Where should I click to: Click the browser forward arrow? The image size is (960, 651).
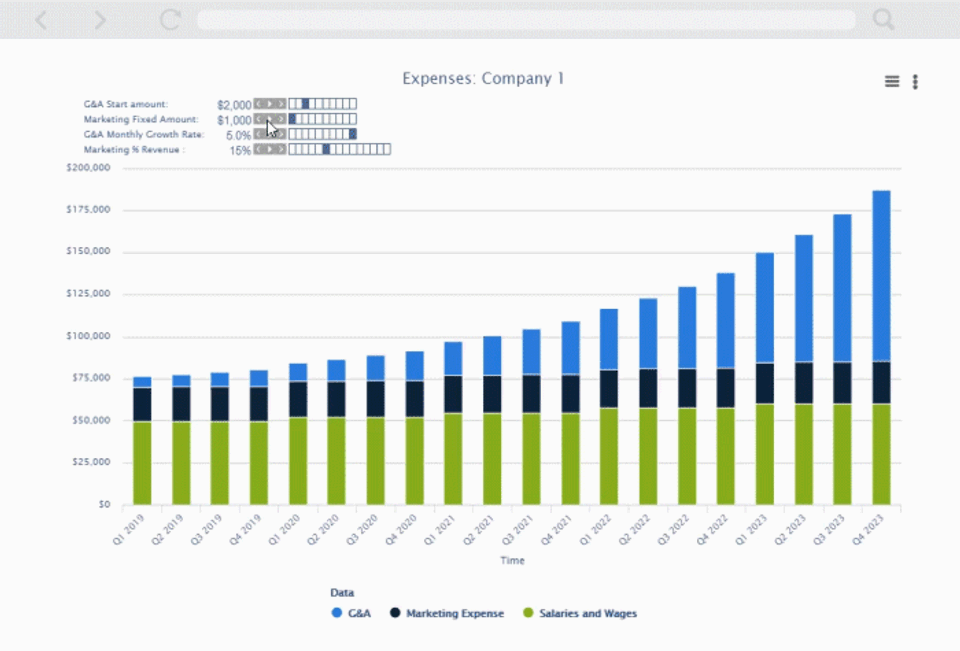coord(99,19)
